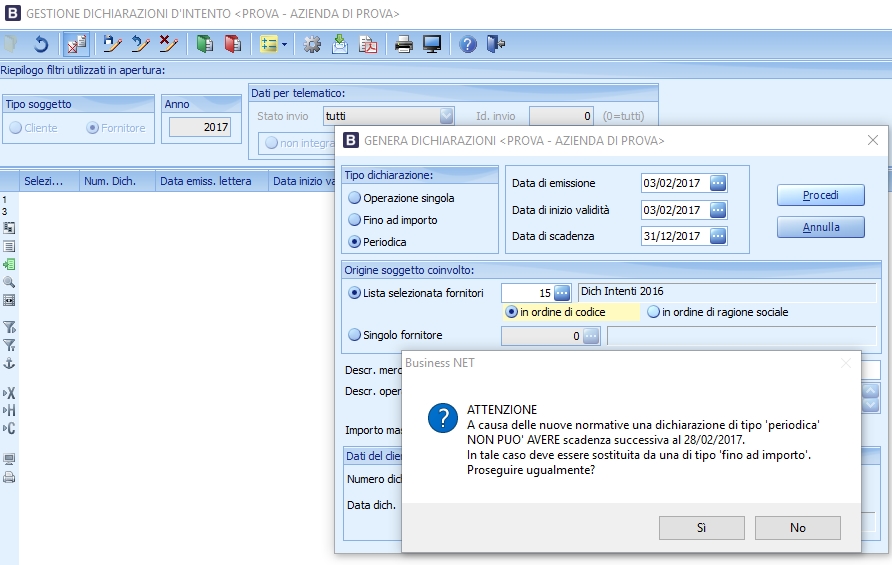Expand the yellow list toolbar dropdown arrow
This screenshot has width=892, height=565.
[285, 44]
